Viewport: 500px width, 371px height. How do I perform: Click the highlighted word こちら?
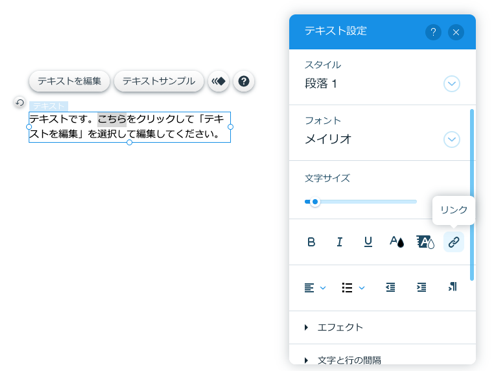point(112,119)
